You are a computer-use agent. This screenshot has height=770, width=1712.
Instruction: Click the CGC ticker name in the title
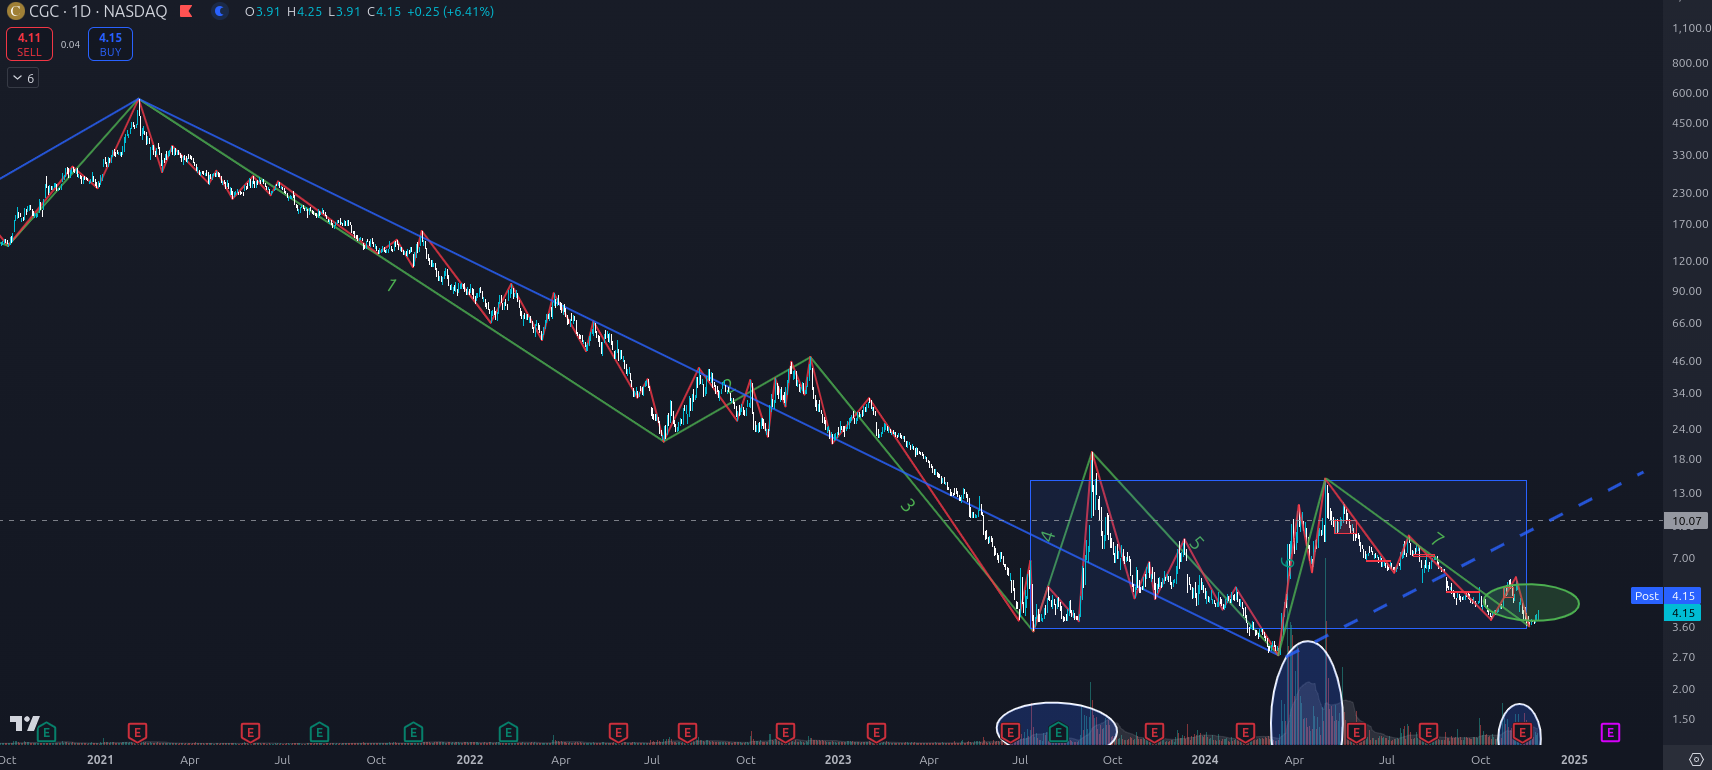pos(43,12)
